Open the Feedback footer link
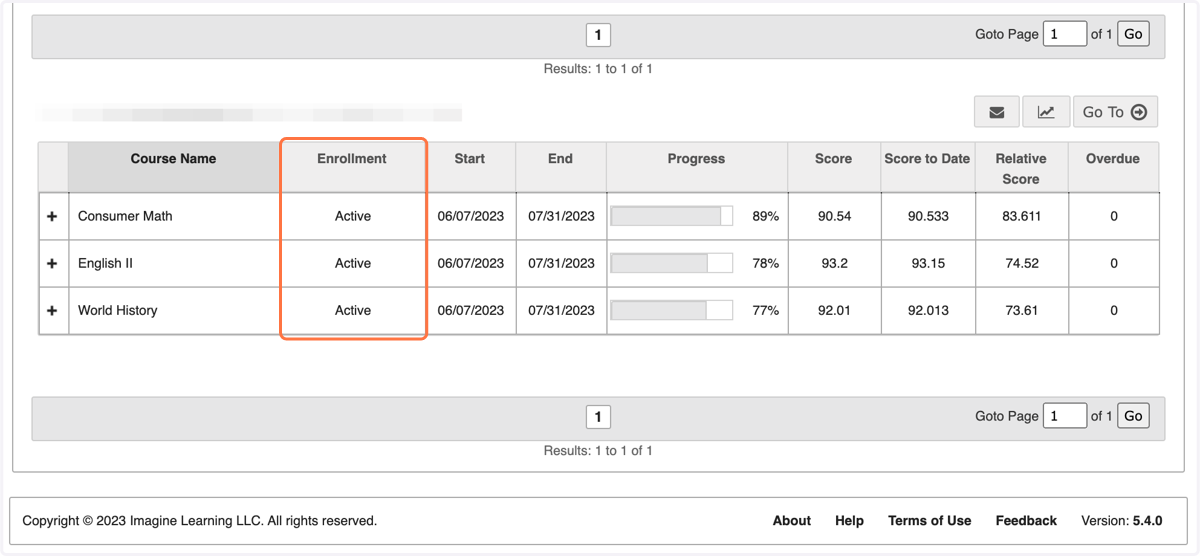The image size is (1200, 556). 1026,521
